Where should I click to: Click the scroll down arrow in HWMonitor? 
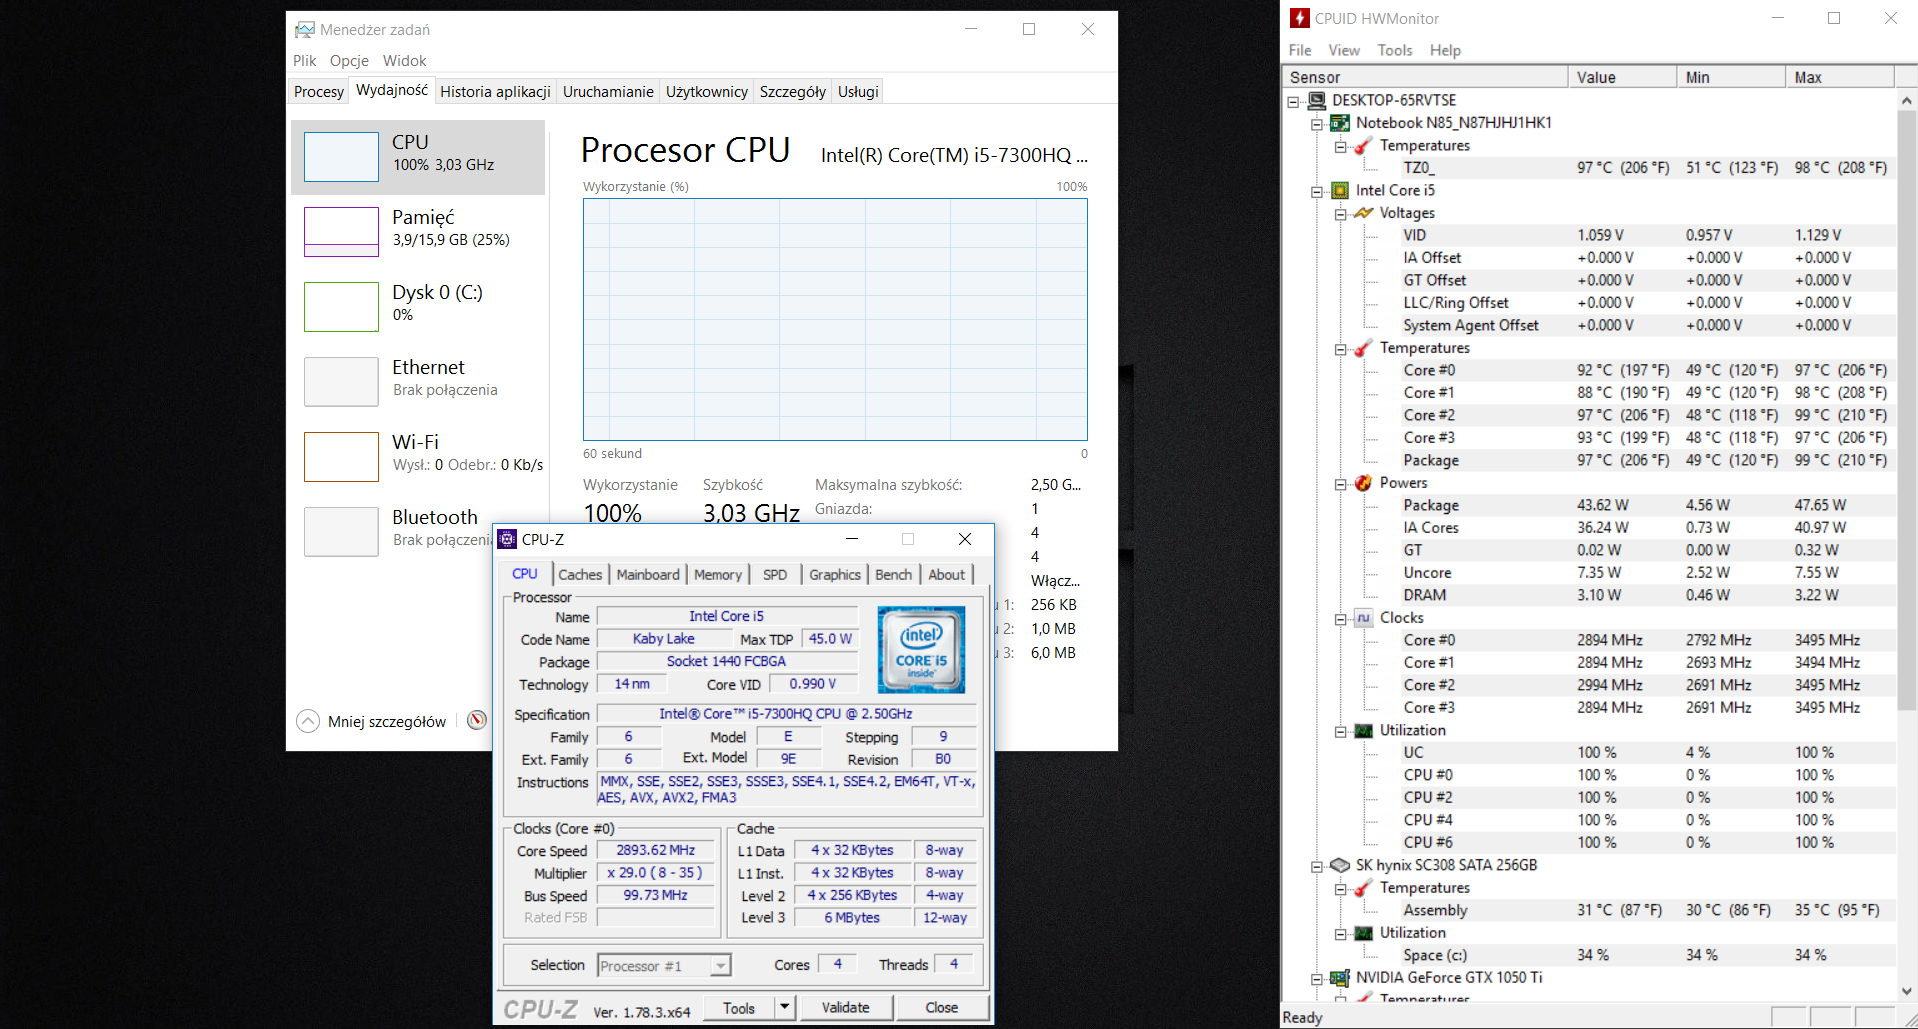1906,991
